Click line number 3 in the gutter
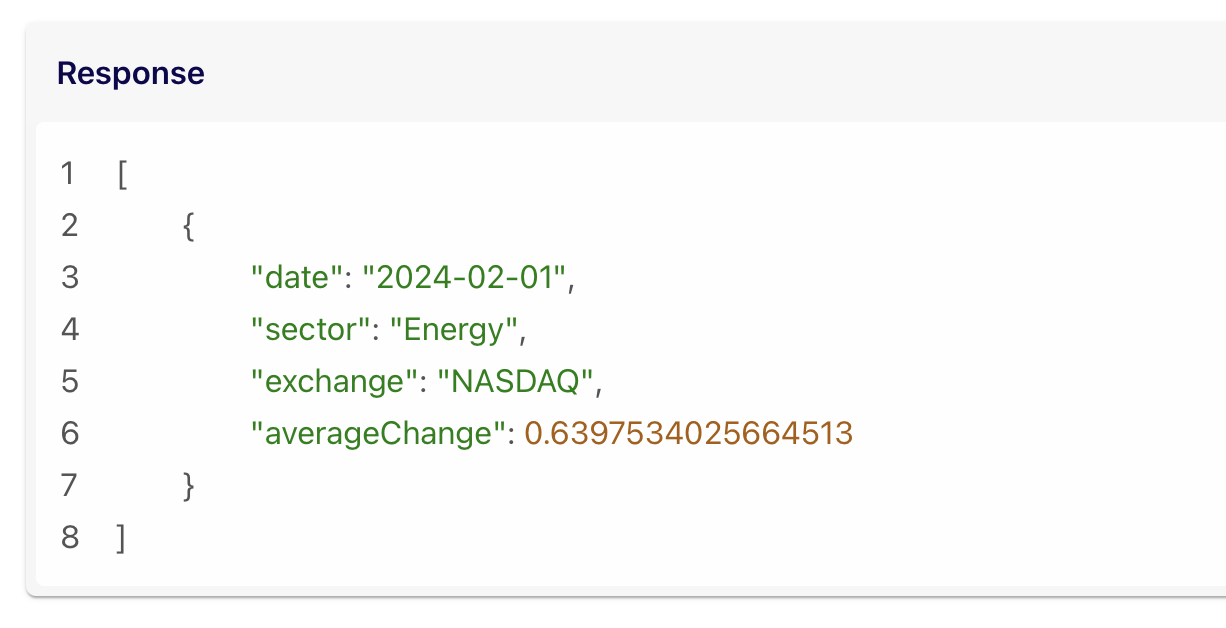 69,277
